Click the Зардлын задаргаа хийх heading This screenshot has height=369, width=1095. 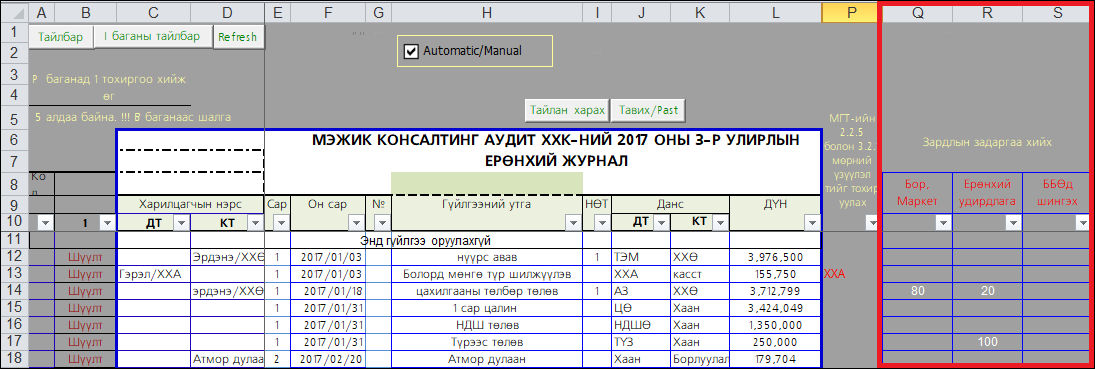point(986,143)
